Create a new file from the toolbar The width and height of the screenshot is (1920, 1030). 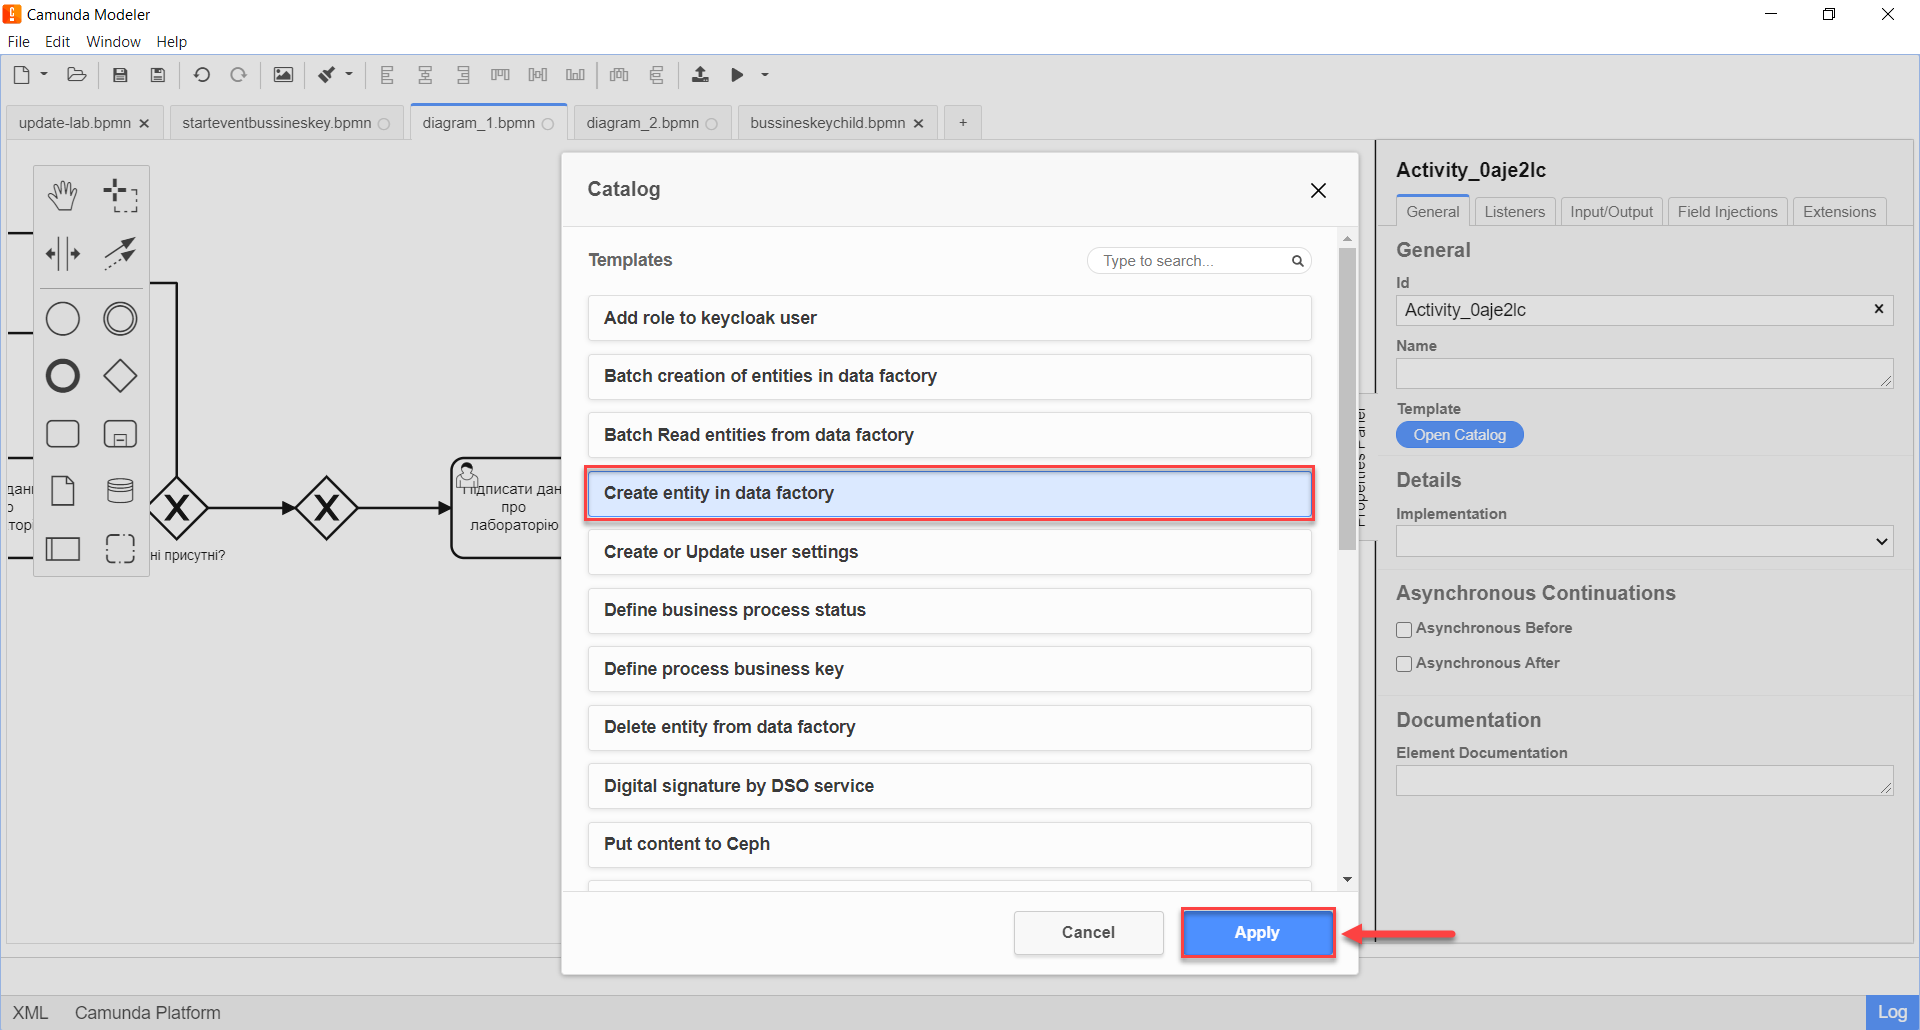click(x=21, y=75)
